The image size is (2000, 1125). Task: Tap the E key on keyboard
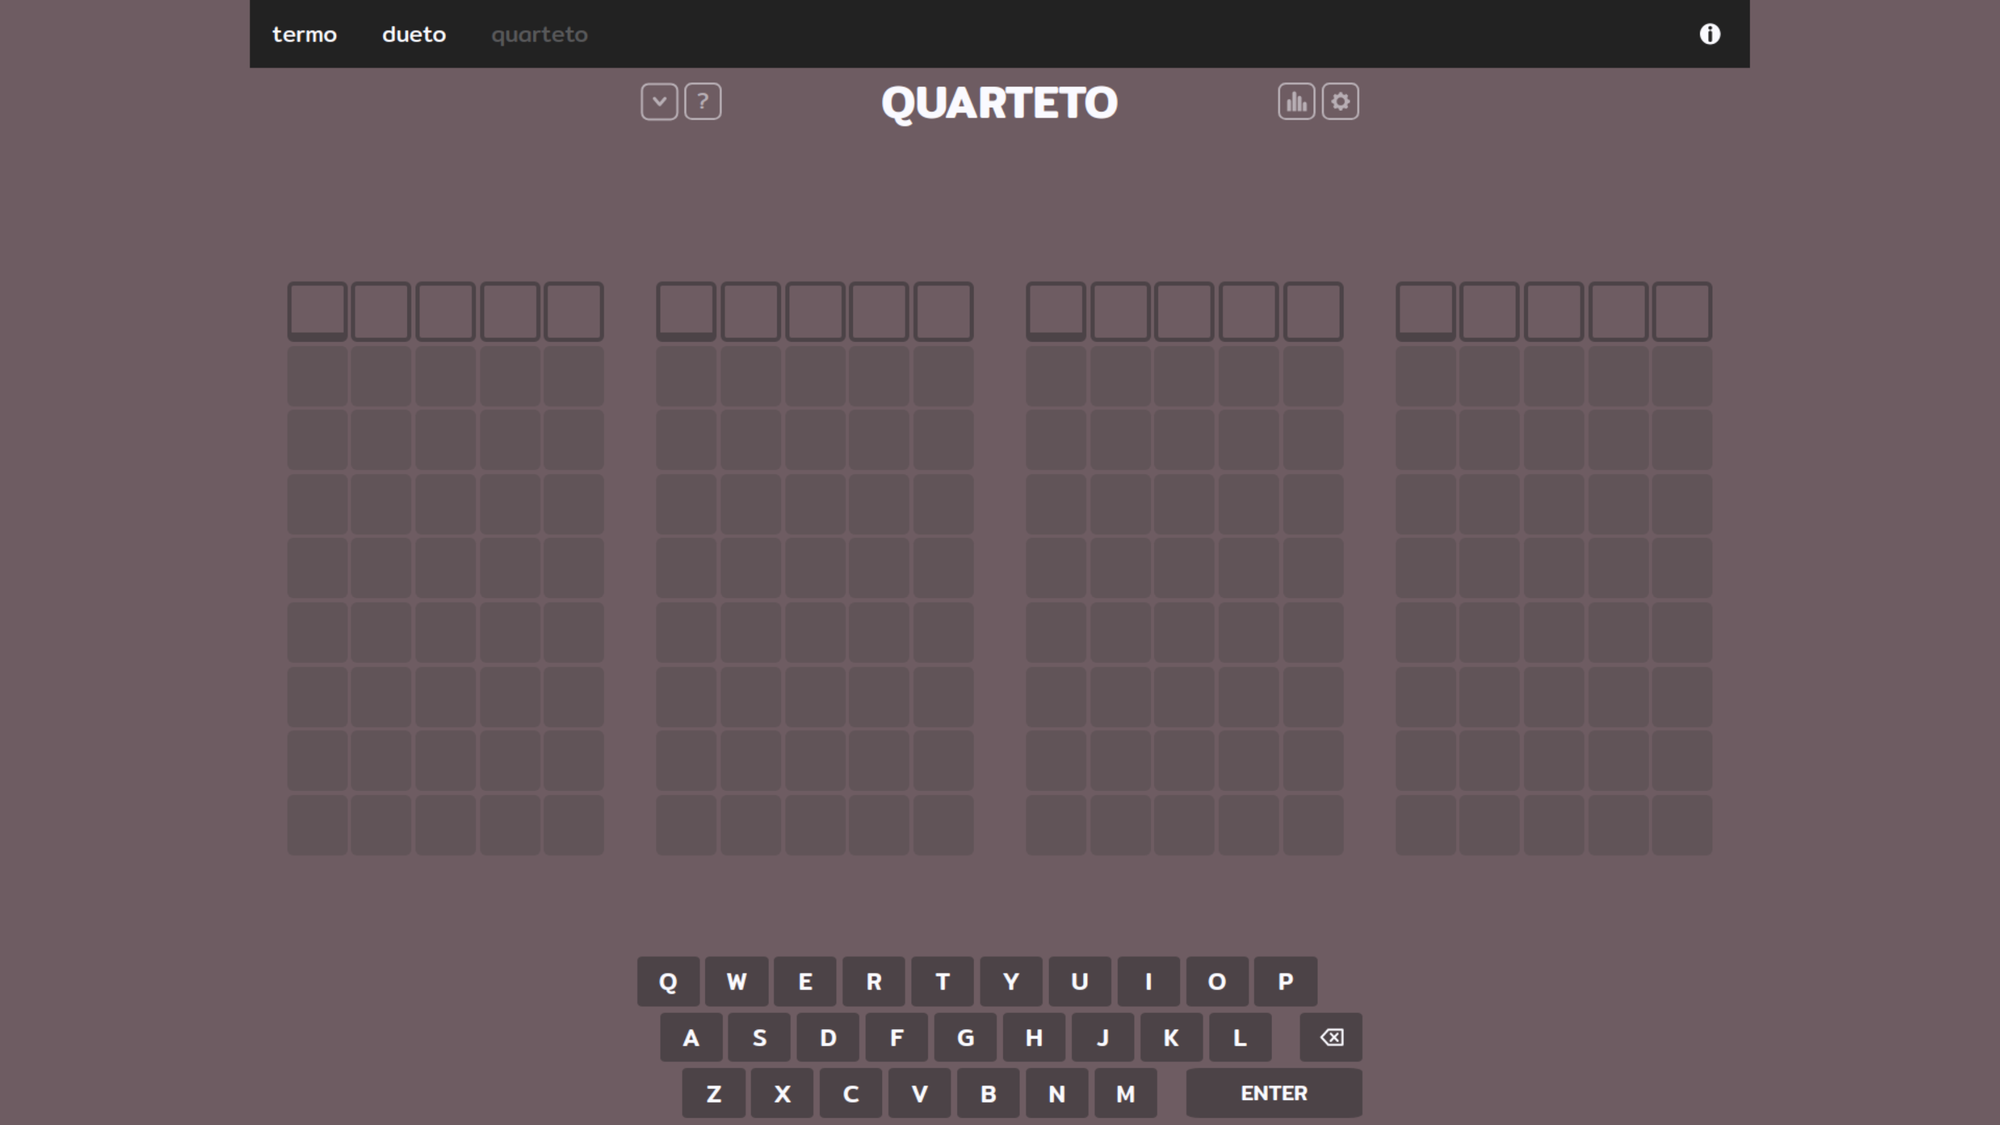point(805,981)
